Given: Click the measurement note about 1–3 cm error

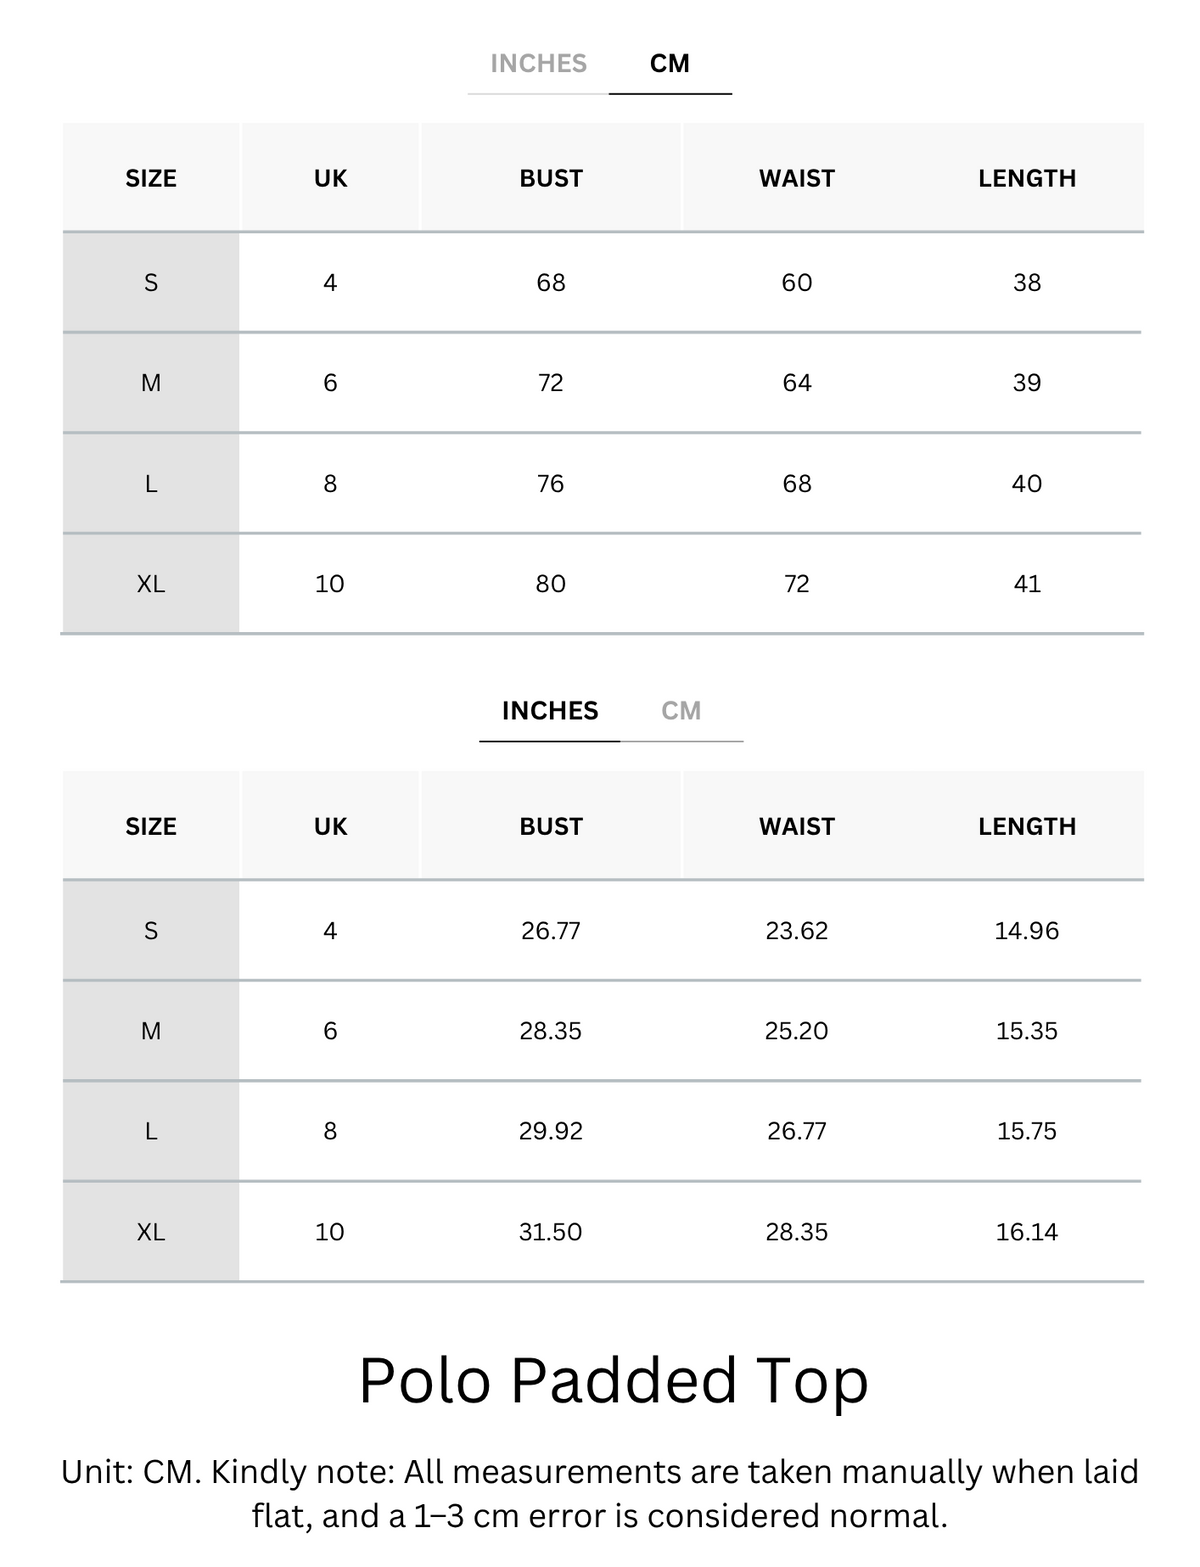Looking at the screenshot, I should [600, 1494].
